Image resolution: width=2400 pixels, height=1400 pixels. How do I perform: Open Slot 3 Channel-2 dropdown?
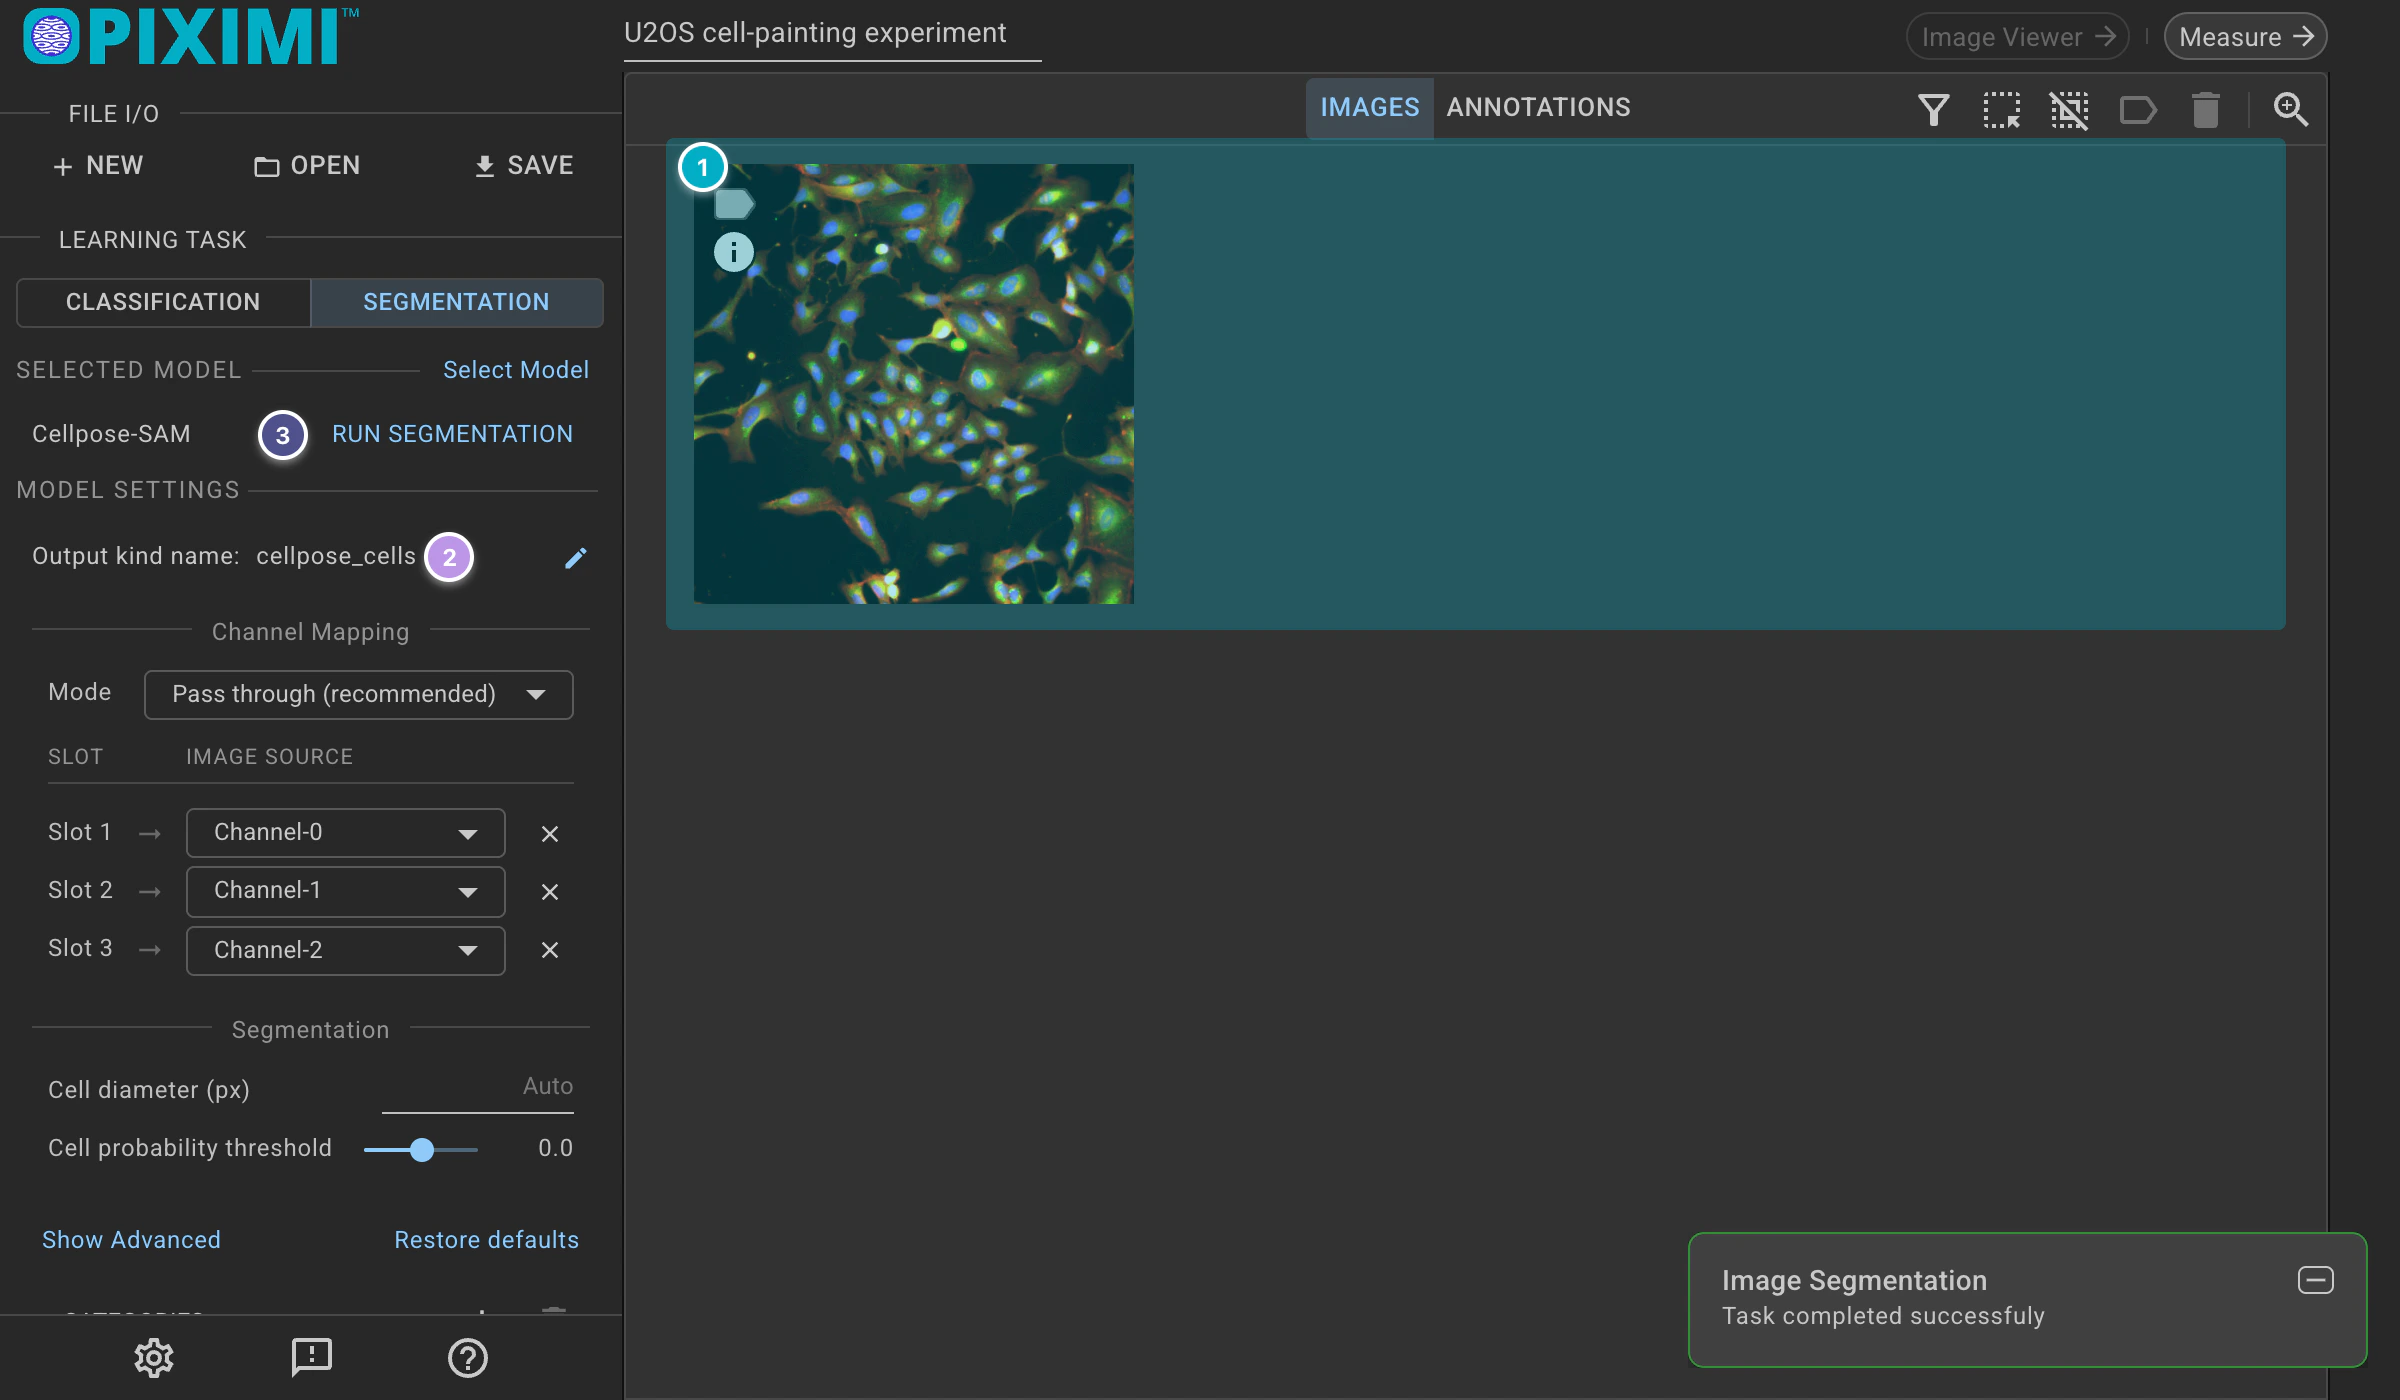[346, 950]
